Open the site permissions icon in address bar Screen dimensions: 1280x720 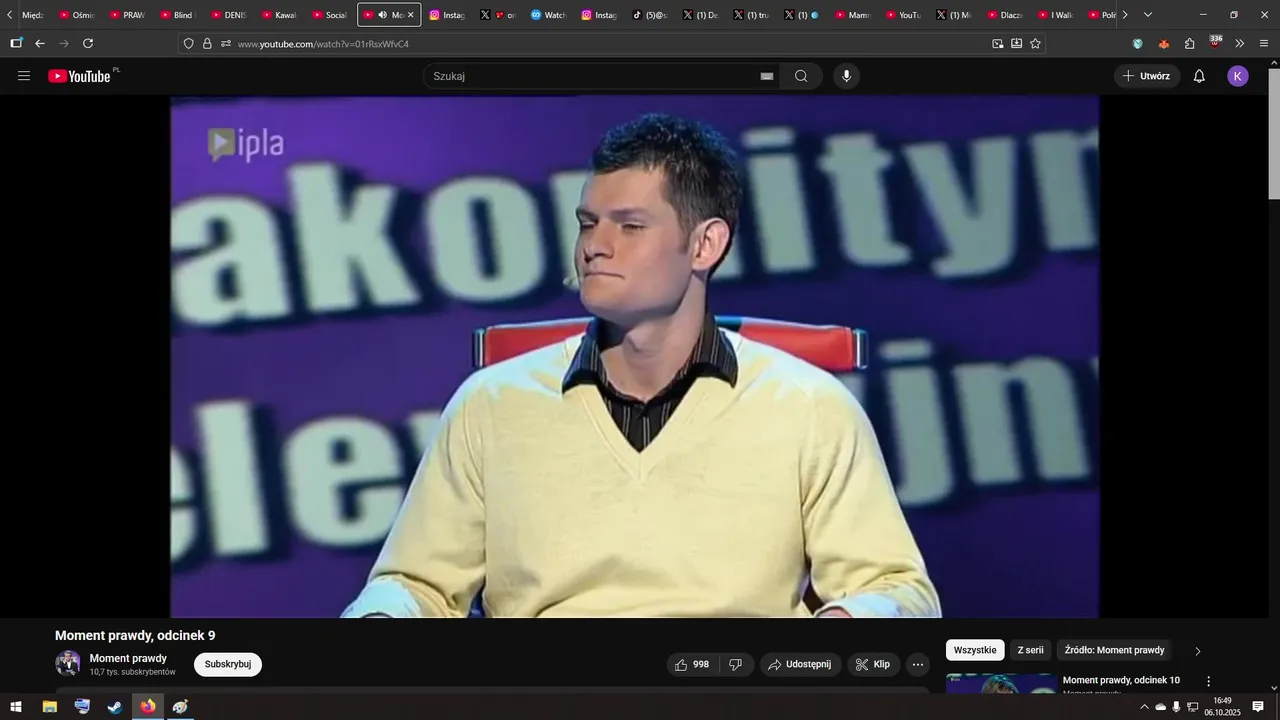[x=226, y=44]
